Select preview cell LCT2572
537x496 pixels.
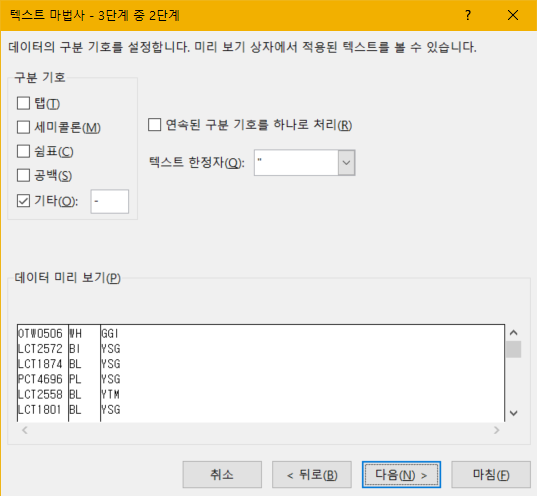coord(40,349)
